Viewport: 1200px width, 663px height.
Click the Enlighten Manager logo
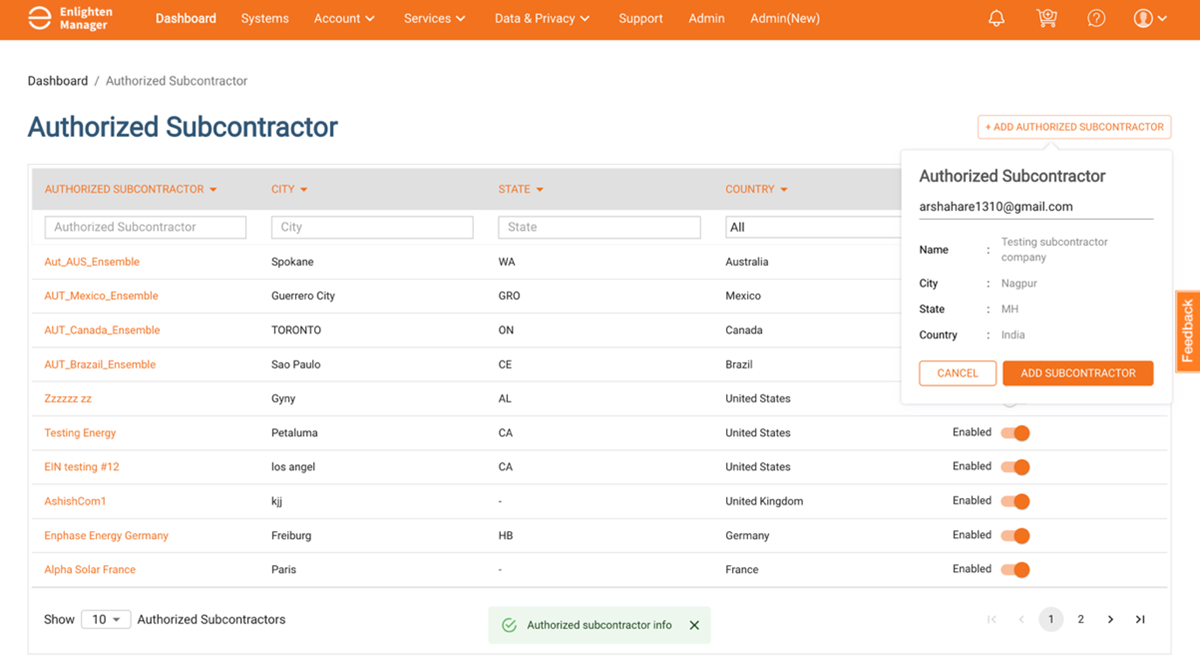pos(70,18)
